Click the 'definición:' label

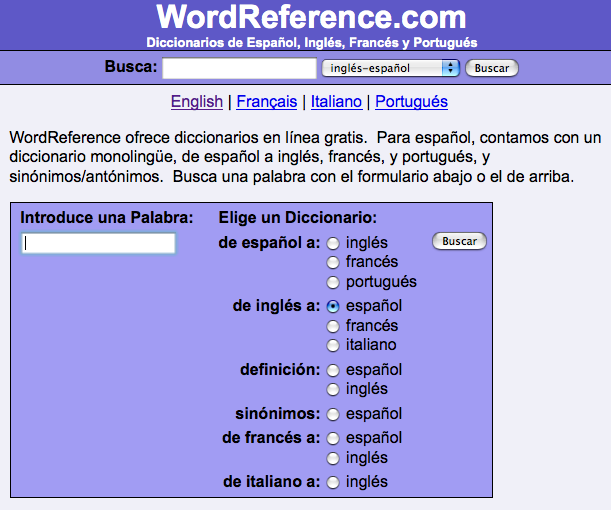[x=280, y=369]
